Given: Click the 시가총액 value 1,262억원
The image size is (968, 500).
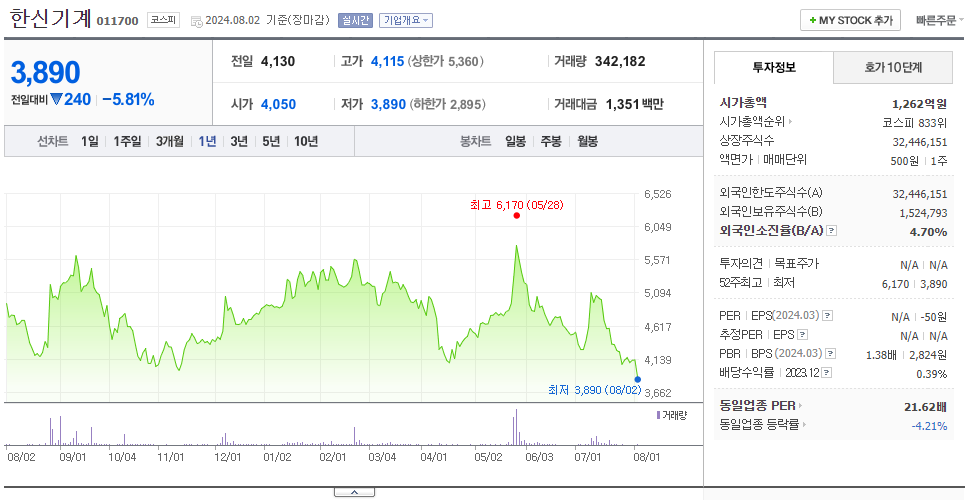Looking at the screenshot, I should (920, 103).
